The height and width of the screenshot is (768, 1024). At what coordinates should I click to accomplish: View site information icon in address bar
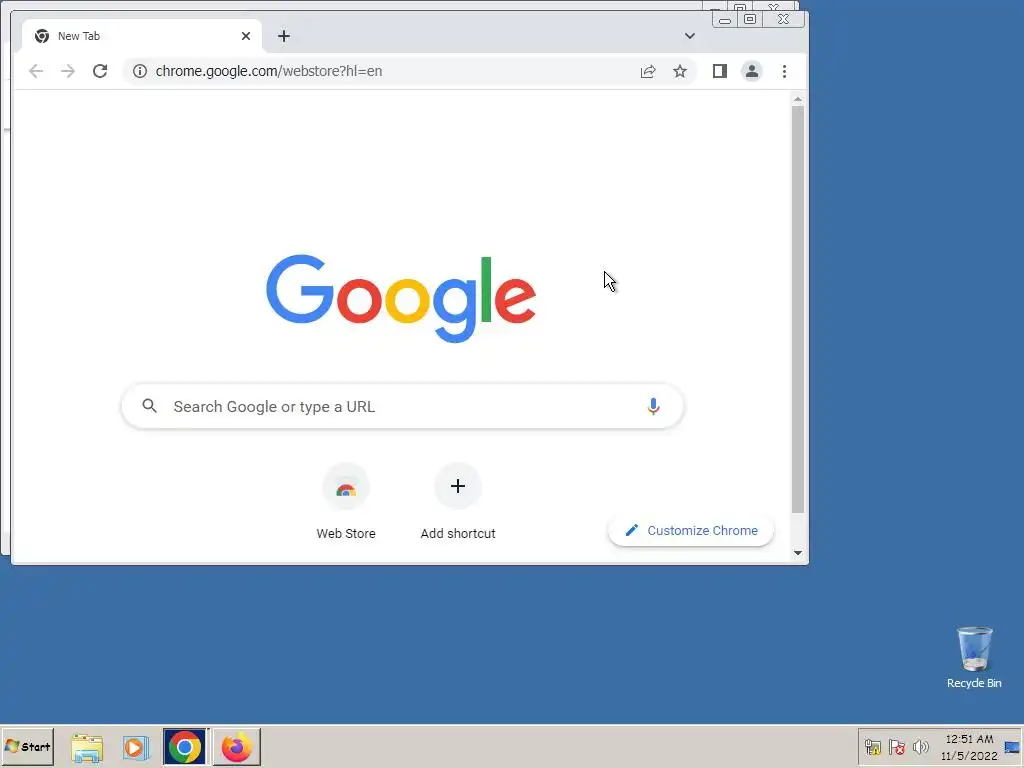140,71
